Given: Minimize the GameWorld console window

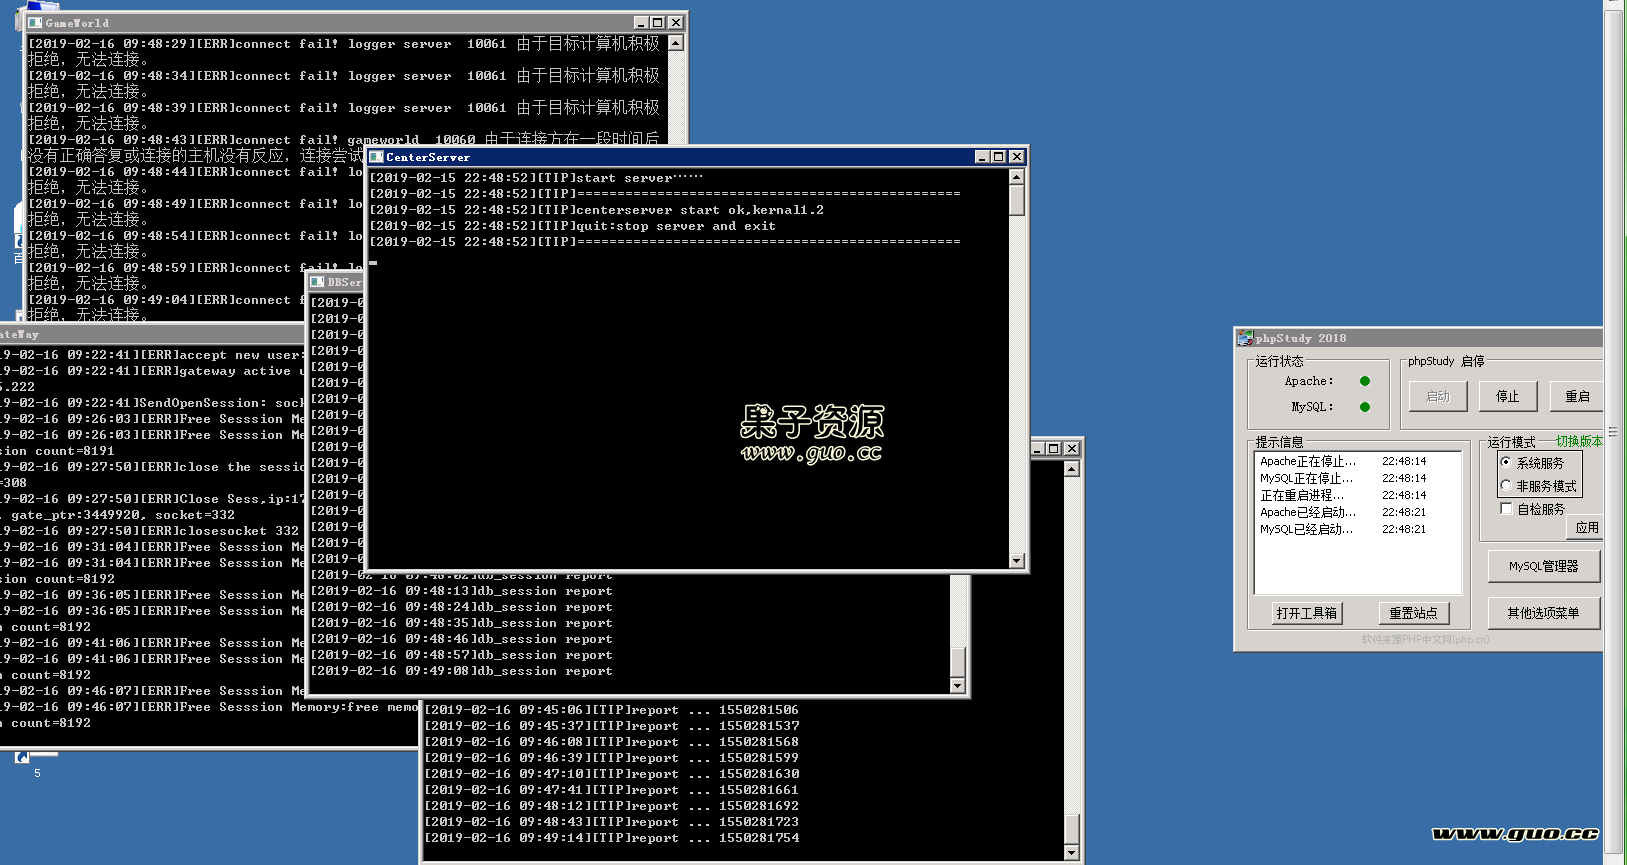Looking at the screenshot, I should [x=641, y=22].
